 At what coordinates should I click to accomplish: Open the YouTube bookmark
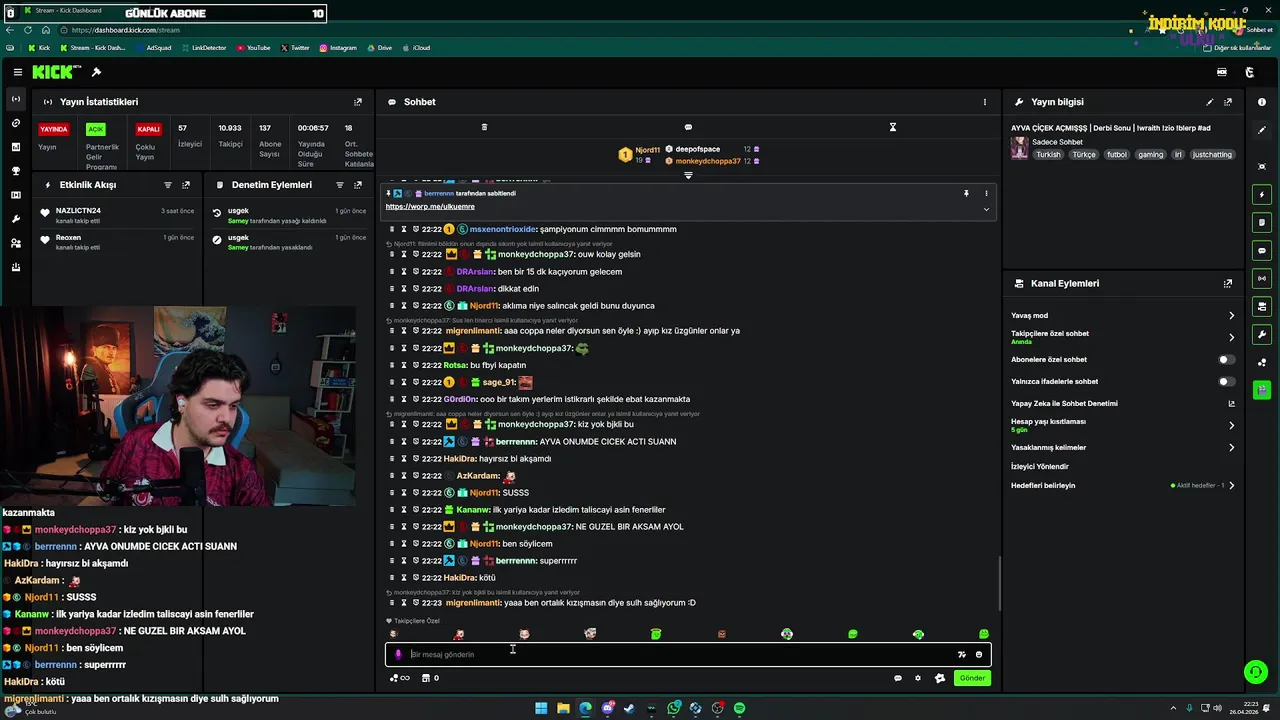point(253,48)
